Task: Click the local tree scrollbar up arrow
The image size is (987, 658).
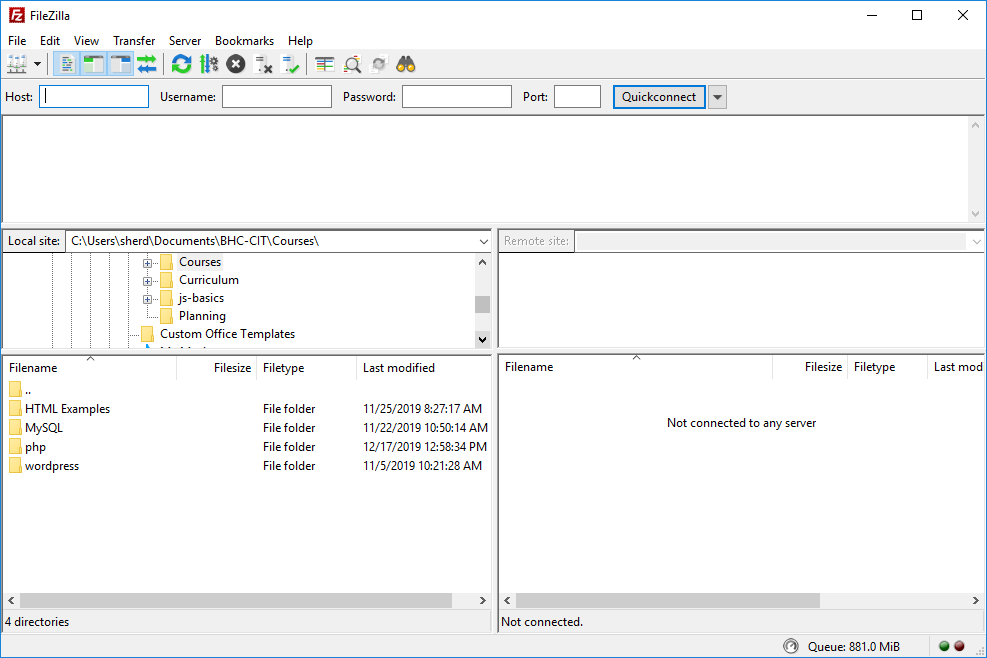Action: (483, 262)
